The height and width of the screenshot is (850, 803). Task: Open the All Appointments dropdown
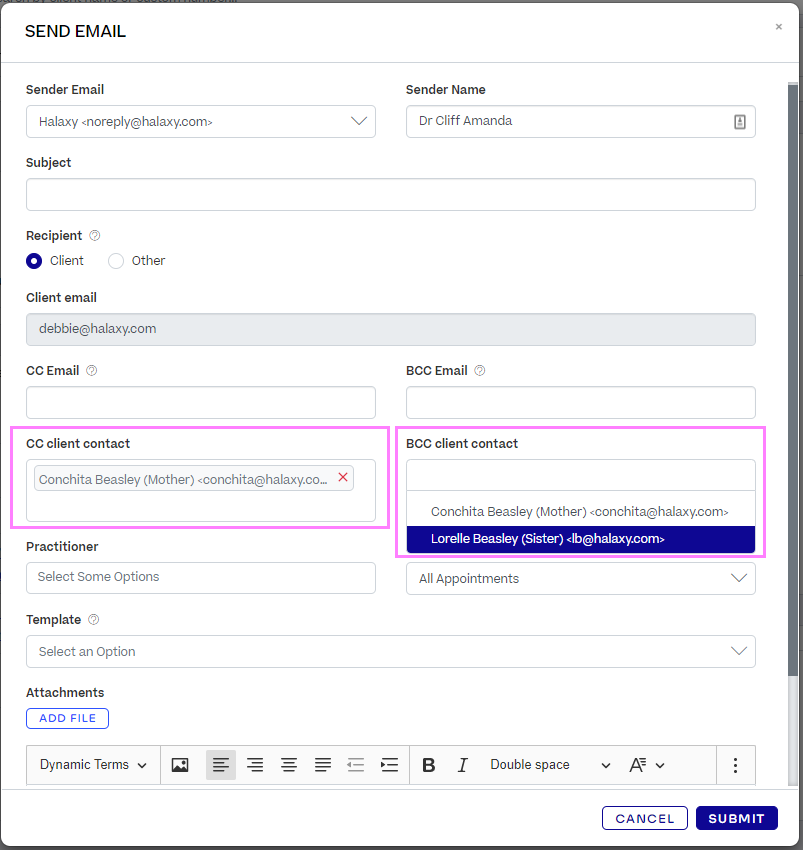(581, 578)
